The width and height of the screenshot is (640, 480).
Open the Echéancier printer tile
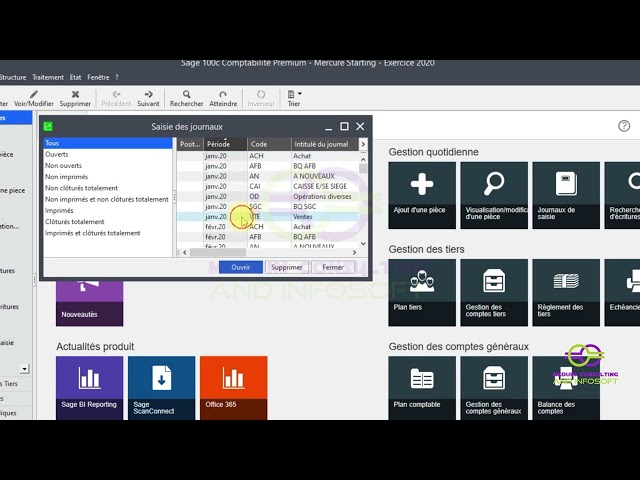622,292
